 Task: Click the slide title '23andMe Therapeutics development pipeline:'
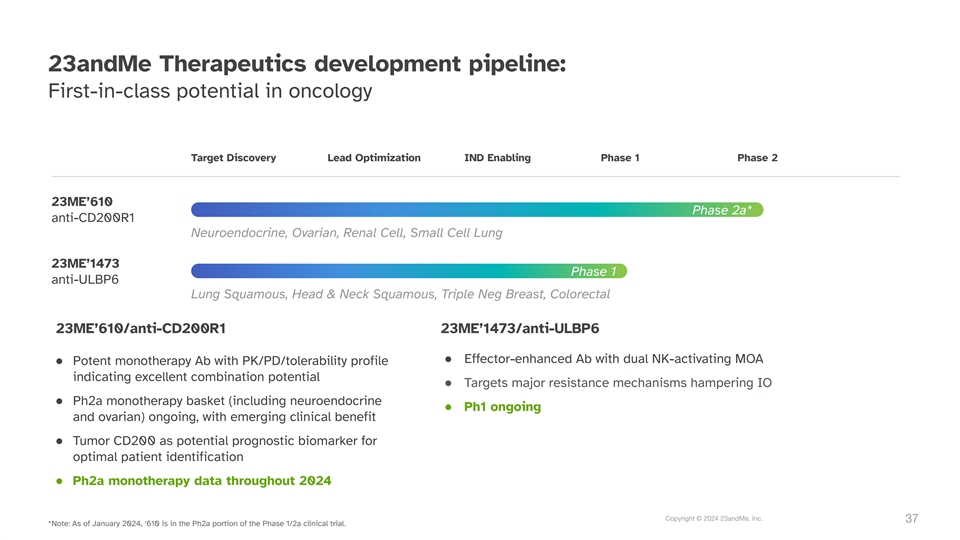point(307,64)
